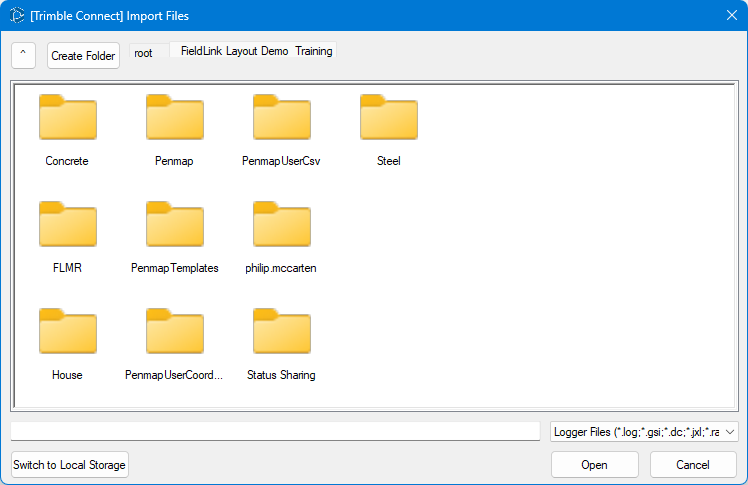748x485 pixels.
Task: Go up one folder level
Action: pyautogui.click(x=25, y=56)
